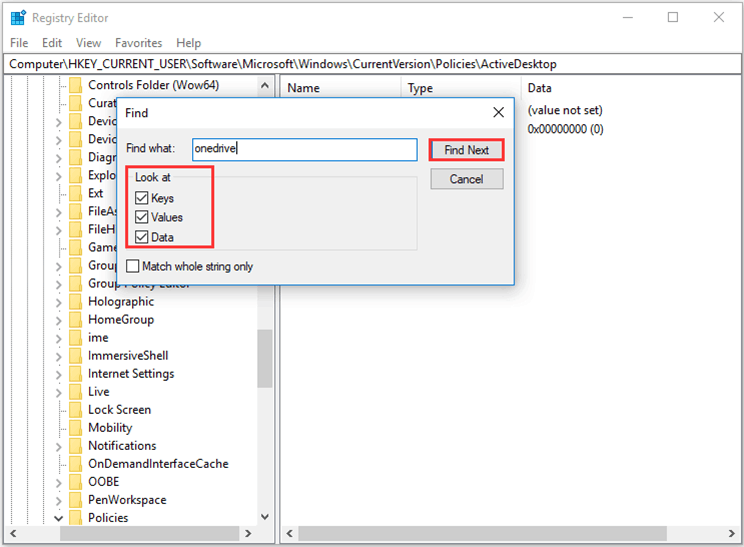
Task: Open the Favorites menu
Action: click(139, 43)
